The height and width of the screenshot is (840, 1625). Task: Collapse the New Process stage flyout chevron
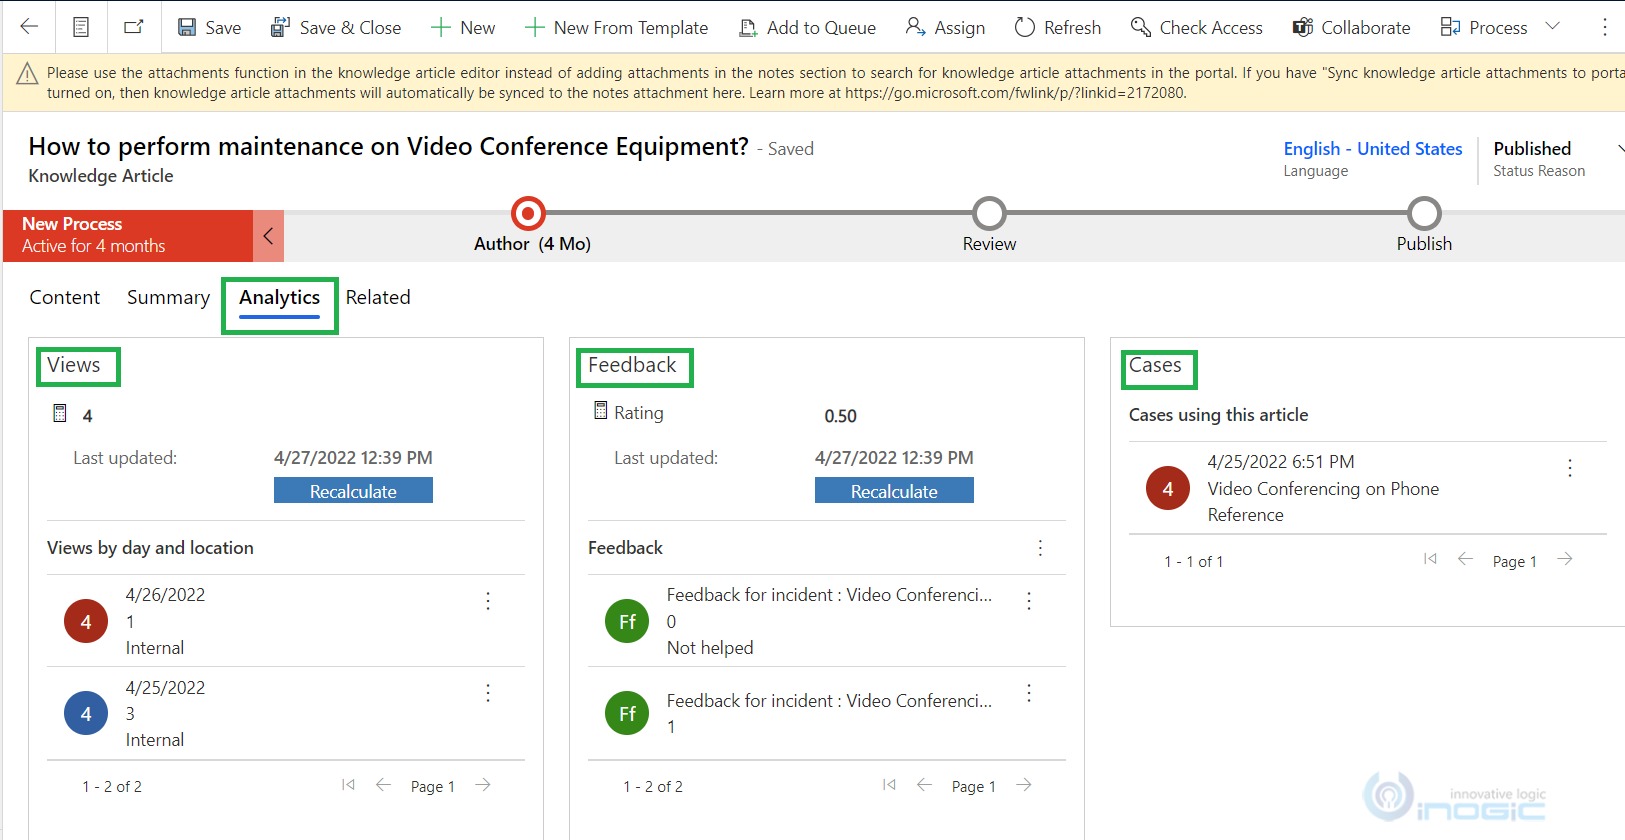pyautogui.click(x=268, y=236)
